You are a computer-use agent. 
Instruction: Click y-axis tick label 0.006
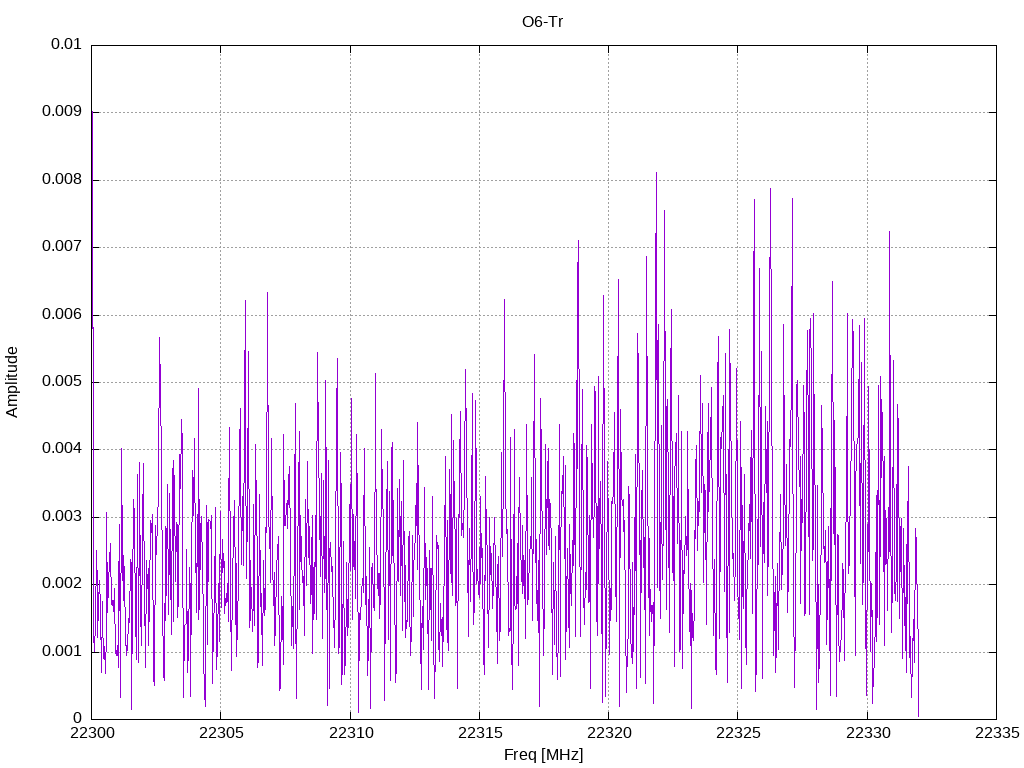pos(62,315)
